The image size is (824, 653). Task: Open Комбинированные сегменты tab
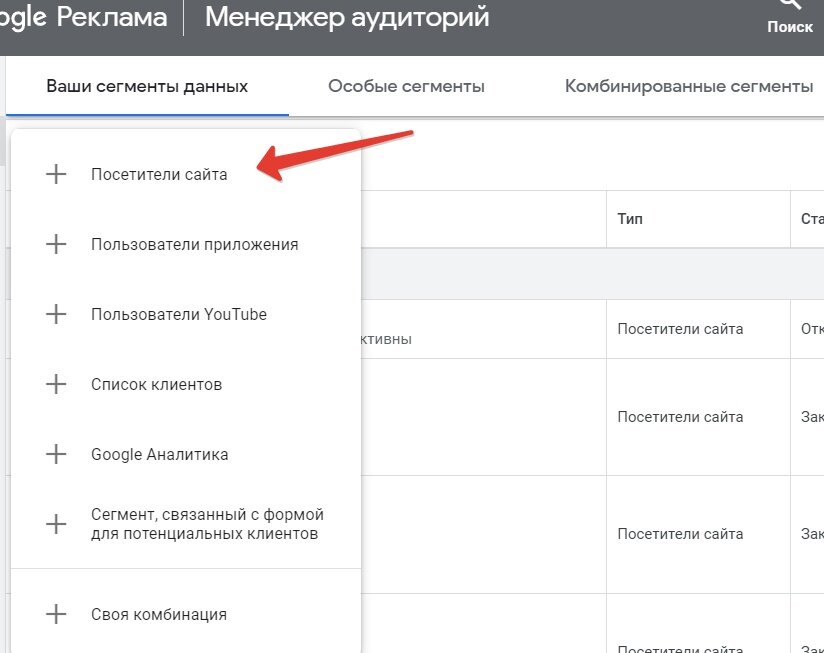(x=689, y=86)
